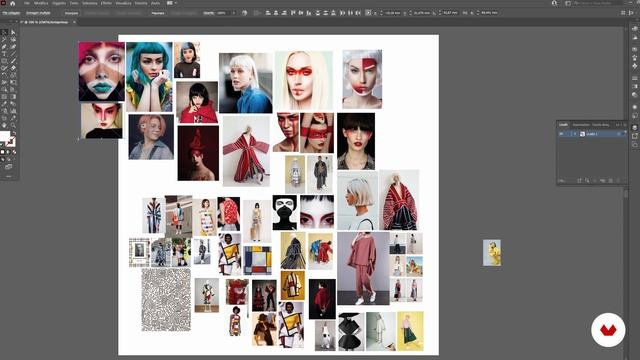Select the Magic Wand tool
640x360 pixels.
[x=4, y=40]
